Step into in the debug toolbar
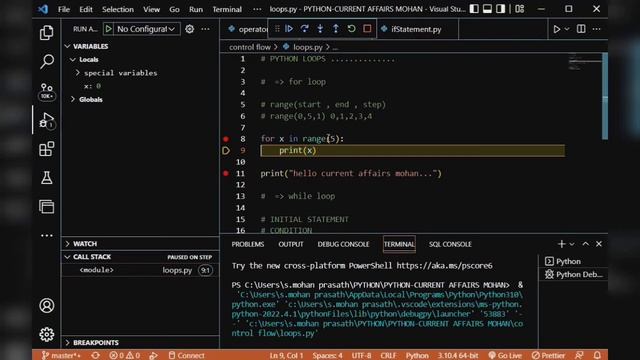This screenshot has height=360, width=640. [x=320, y=29]
